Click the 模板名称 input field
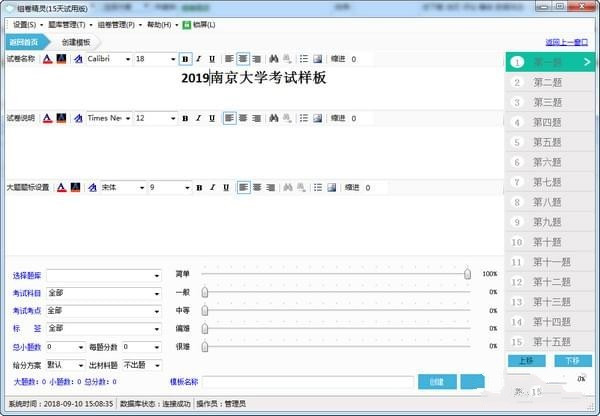 tap(308, 382)
